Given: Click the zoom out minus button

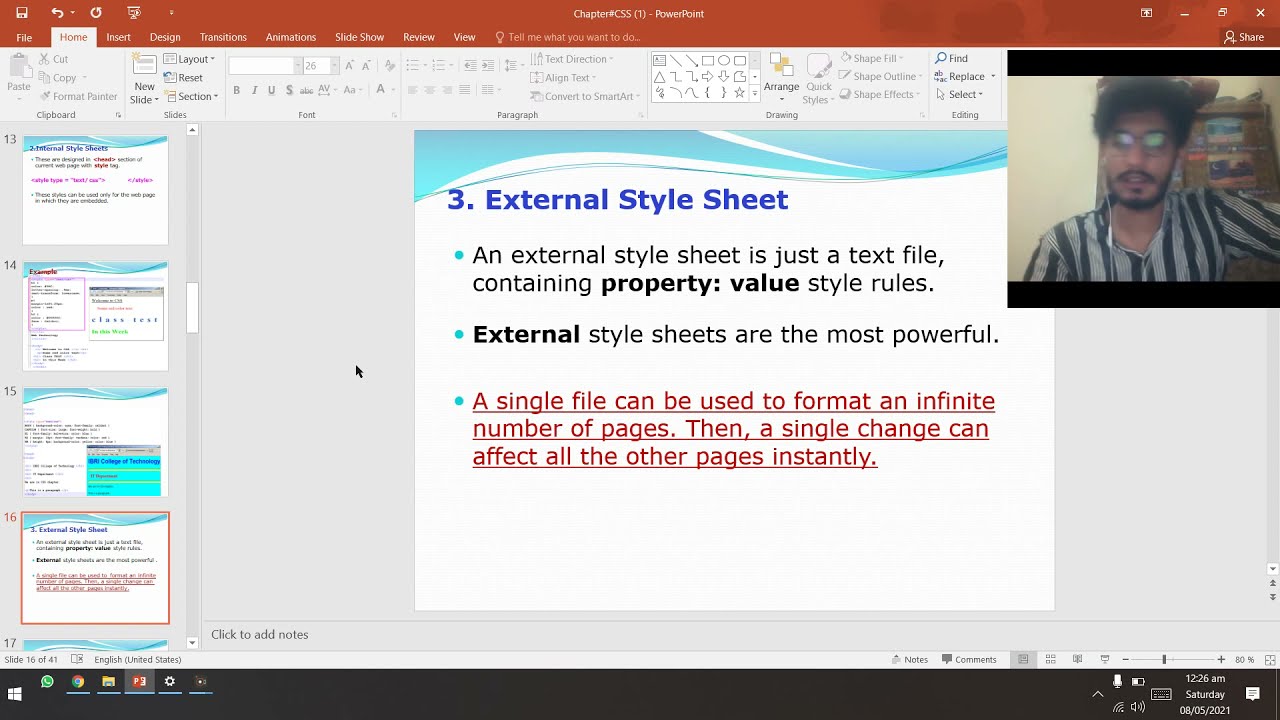Looking at the screenshot, I should [x=1125, y=659].
